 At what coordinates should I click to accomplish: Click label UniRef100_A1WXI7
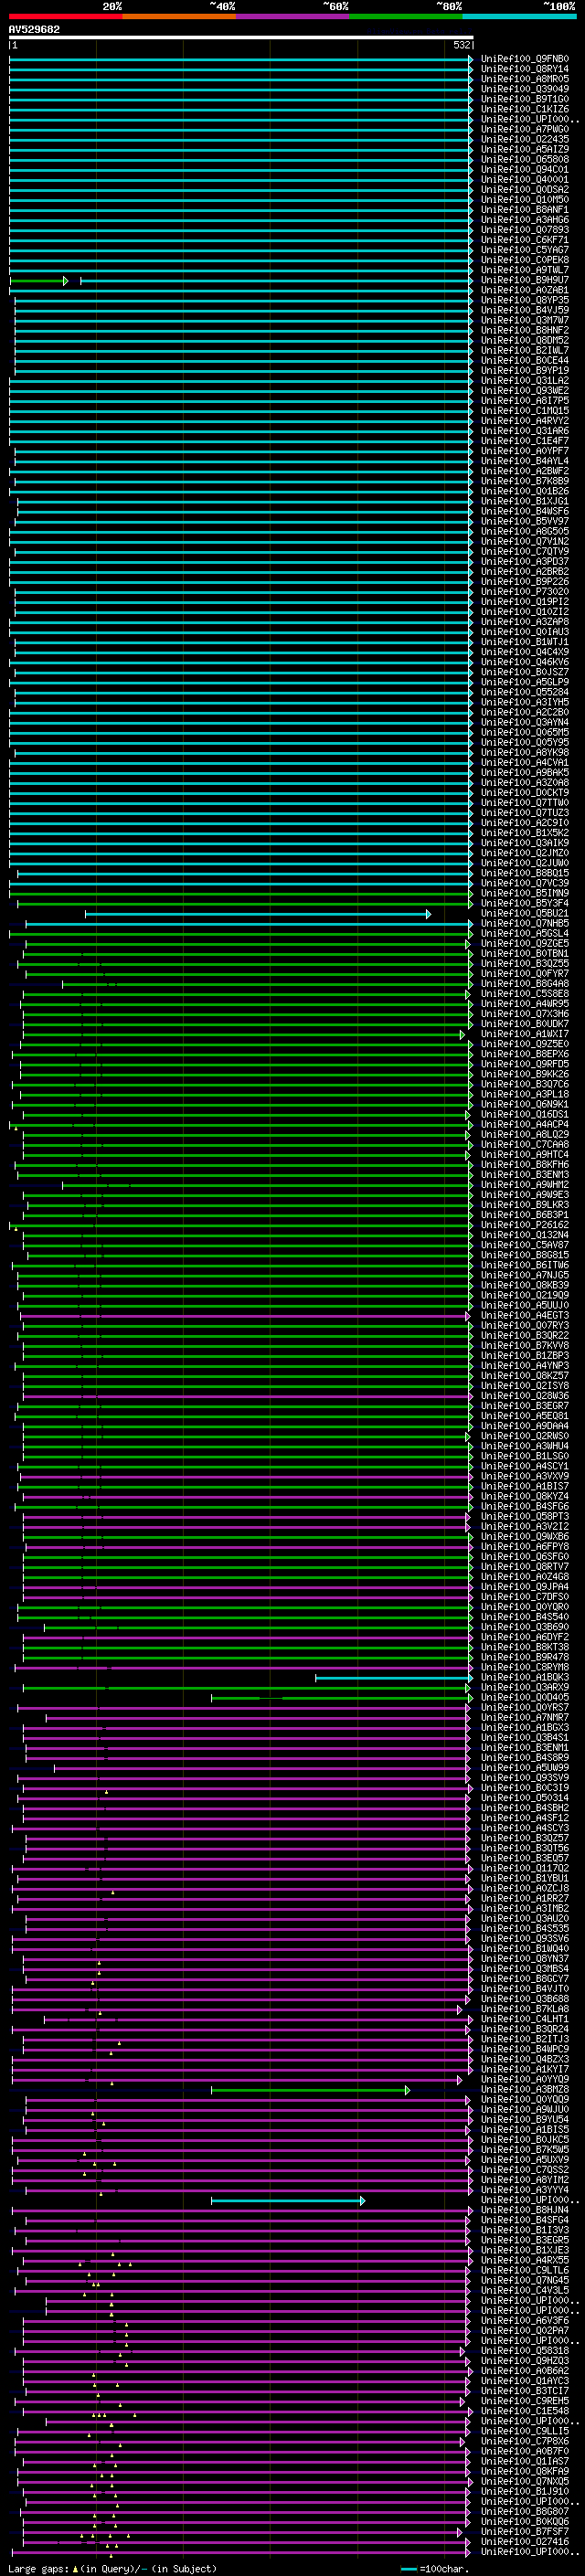tap(524, 1034)
